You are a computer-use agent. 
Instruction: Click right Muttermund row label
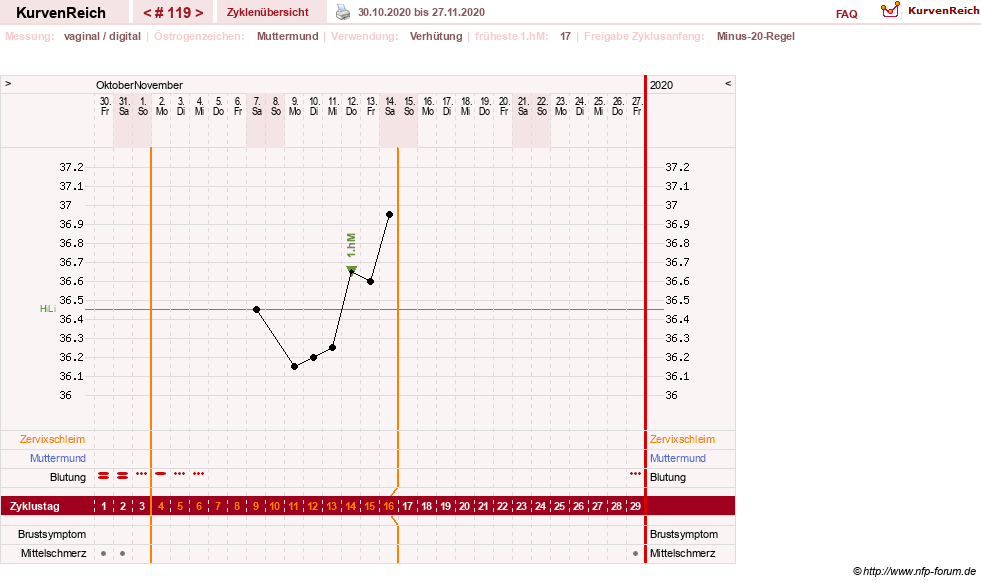click(678, 458)
